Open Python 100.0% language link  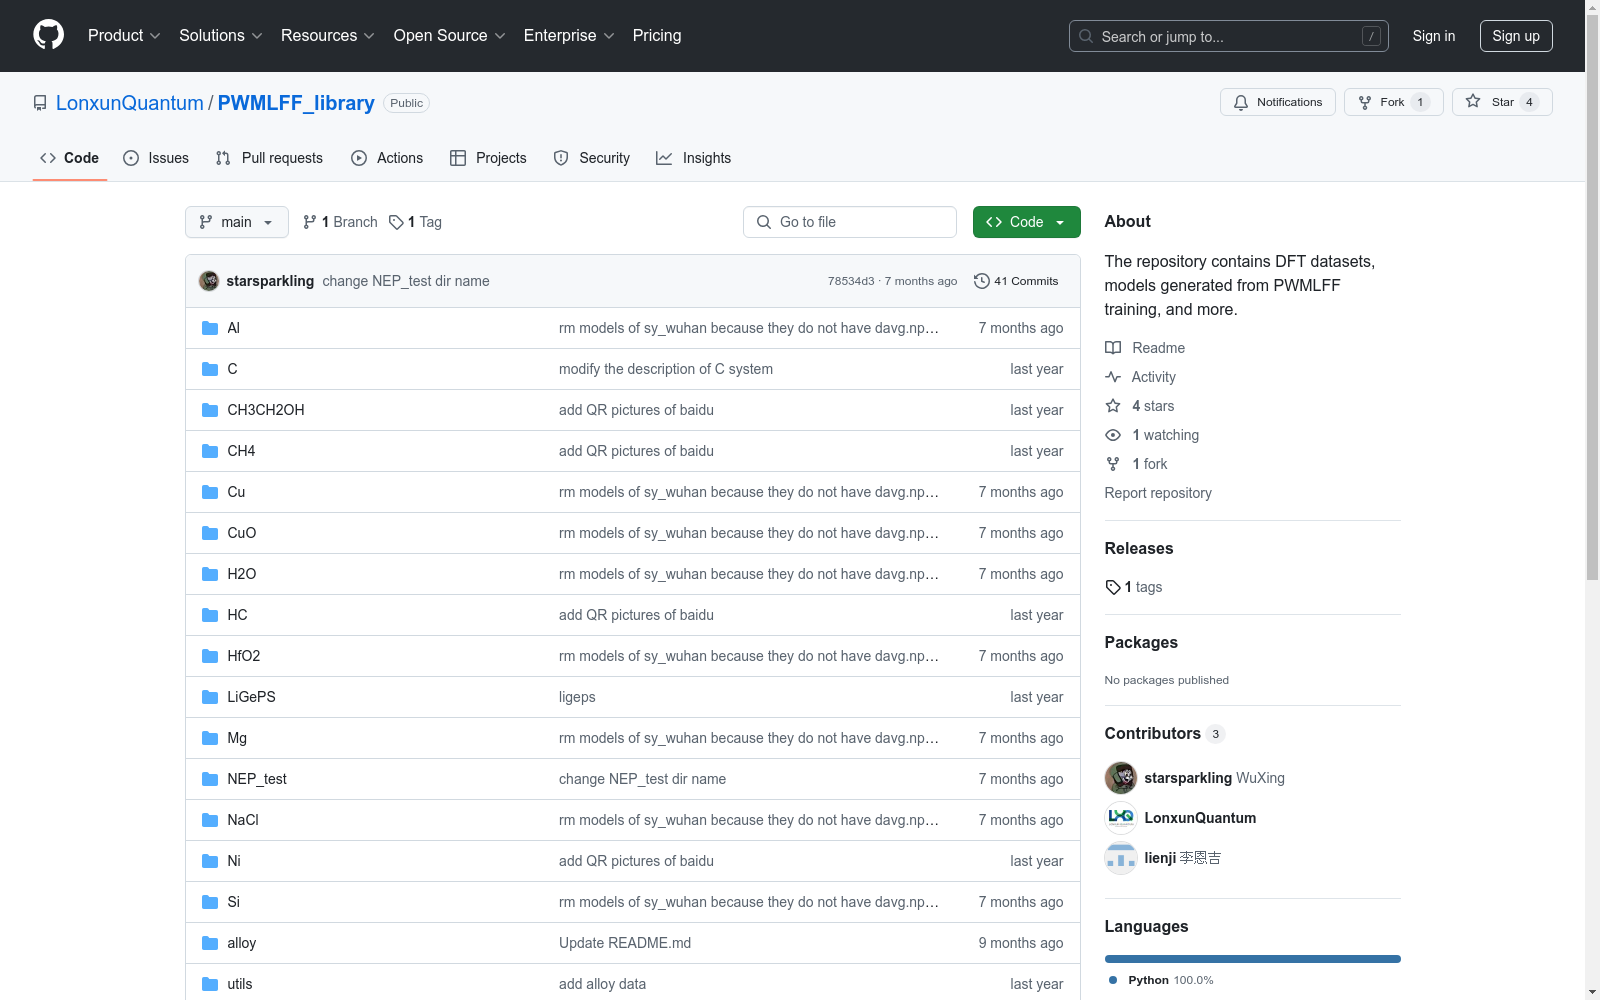[1161, 980]
